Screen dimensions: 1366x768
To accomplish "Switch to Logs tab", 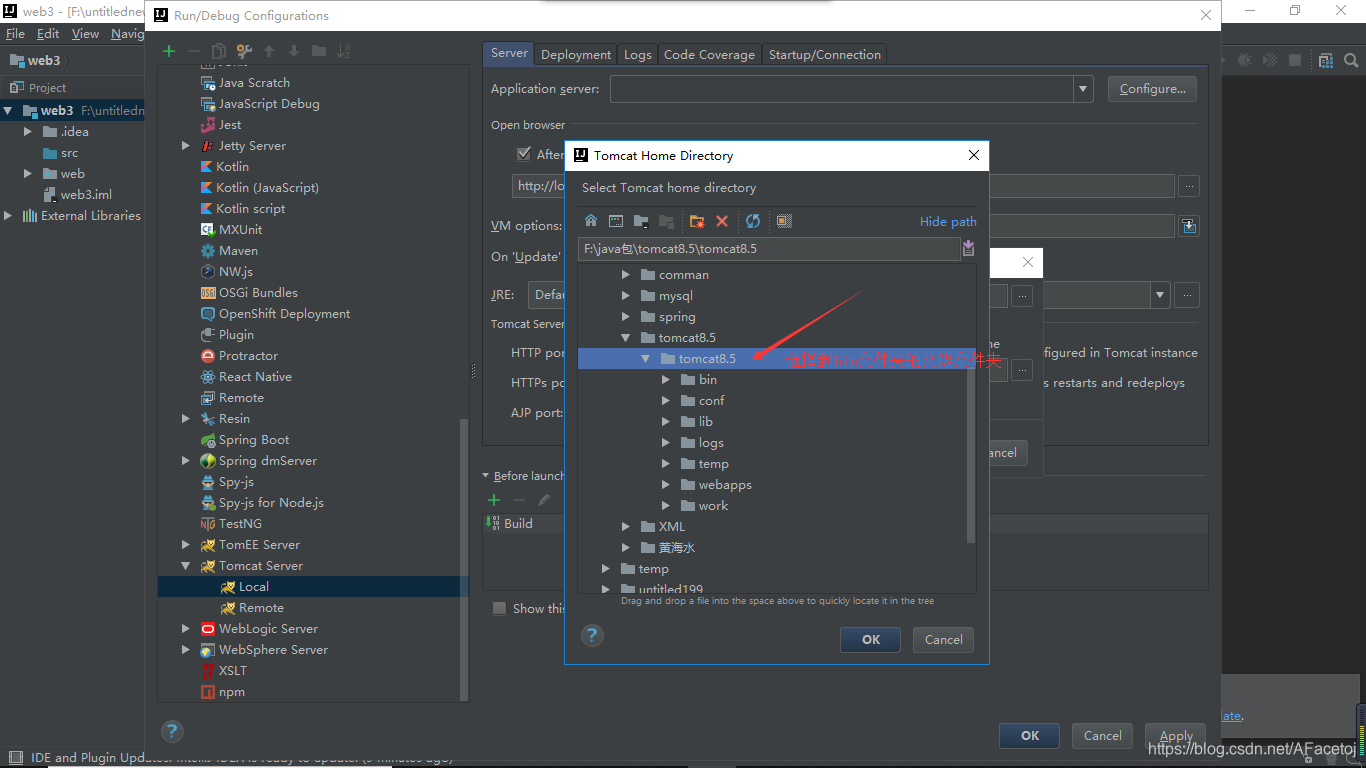I will 638,55.
